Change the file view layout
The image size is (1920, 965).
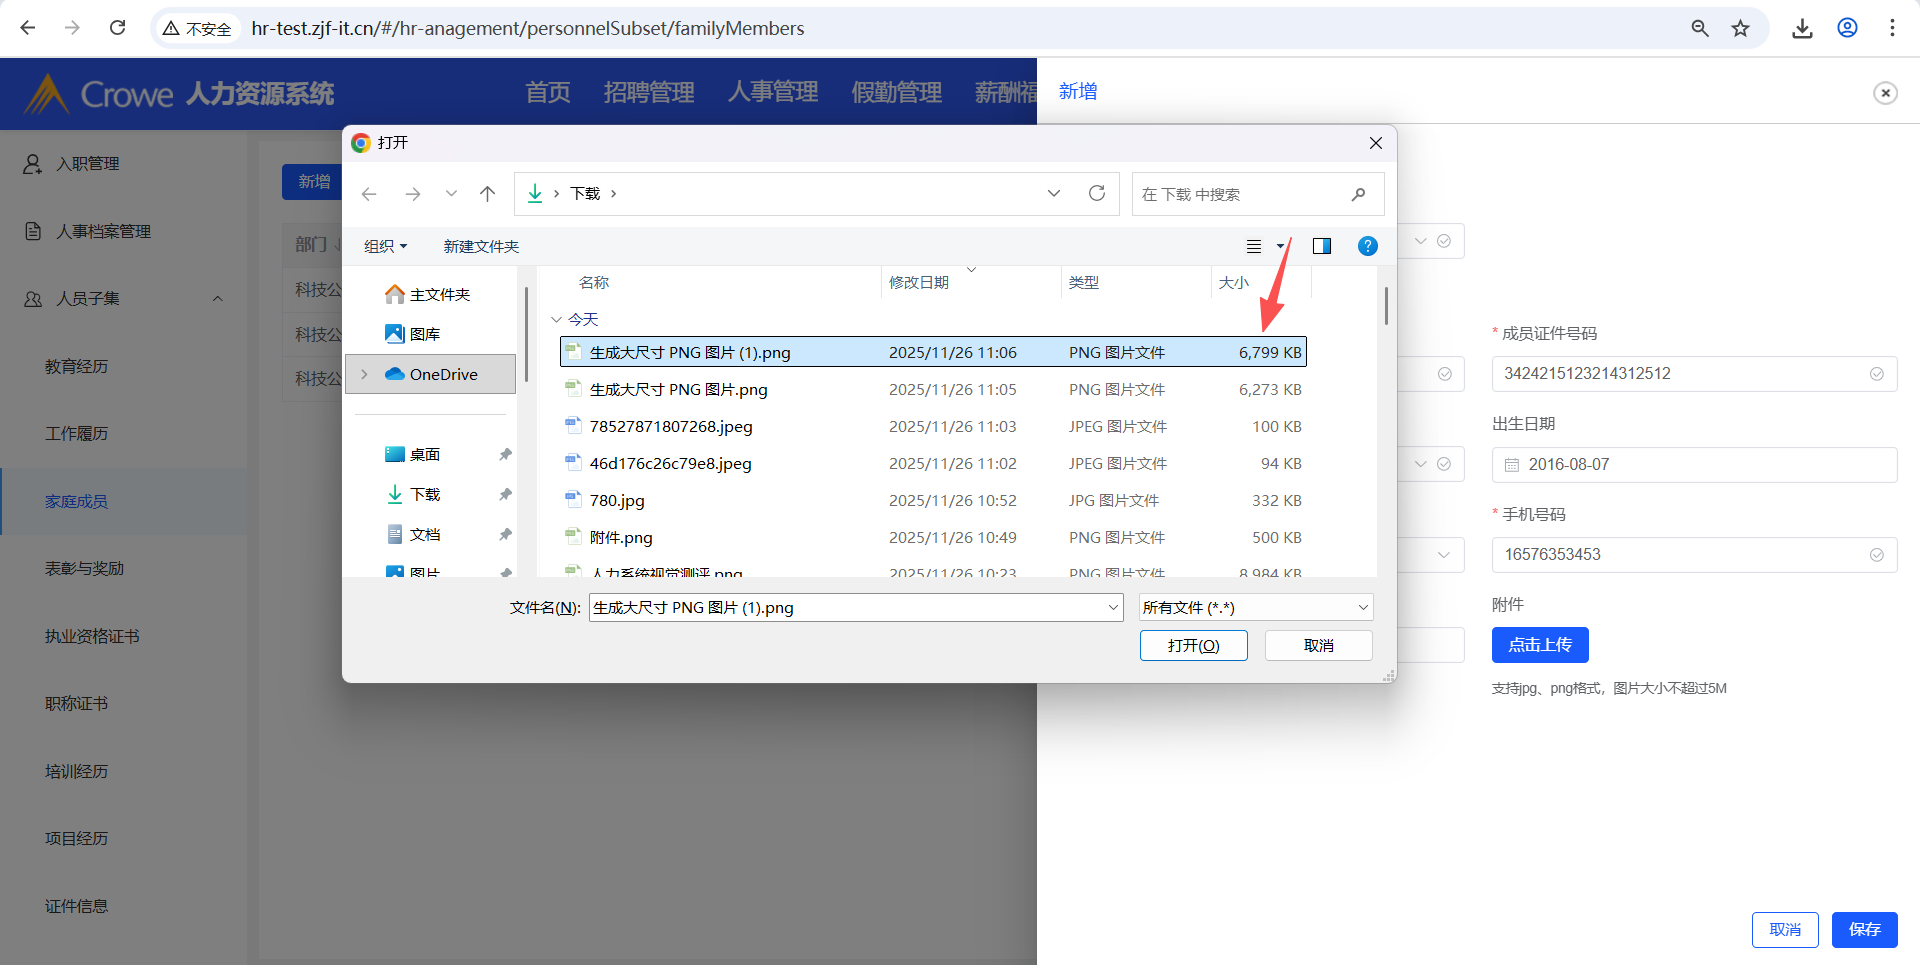[1254, 246]
